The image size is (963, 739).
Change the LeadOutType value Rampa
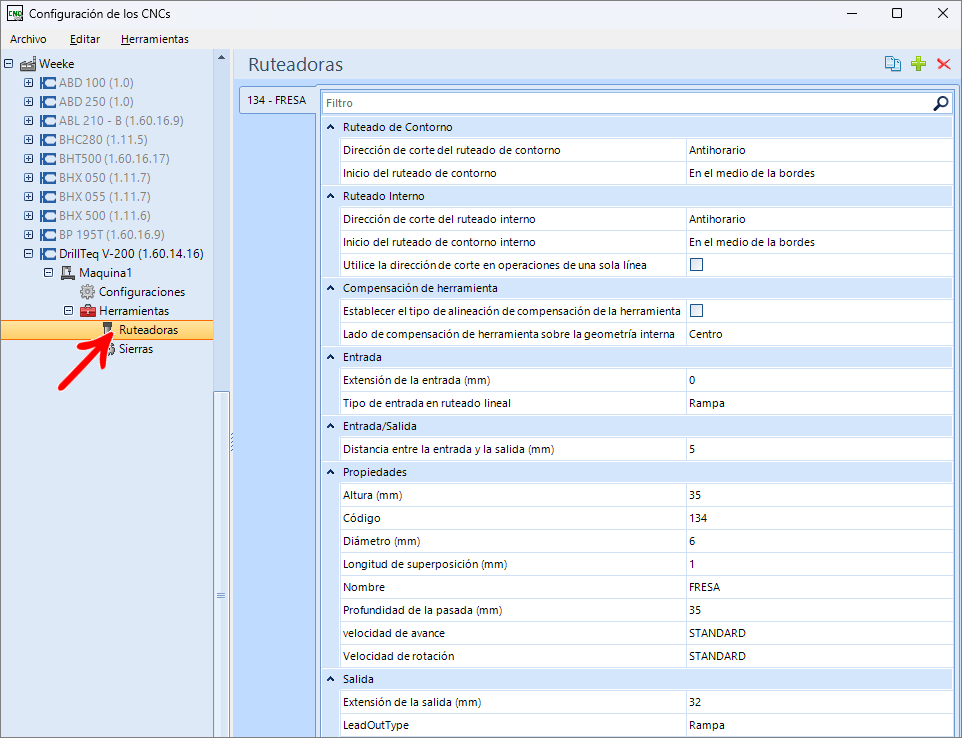[x=819, y=725]
